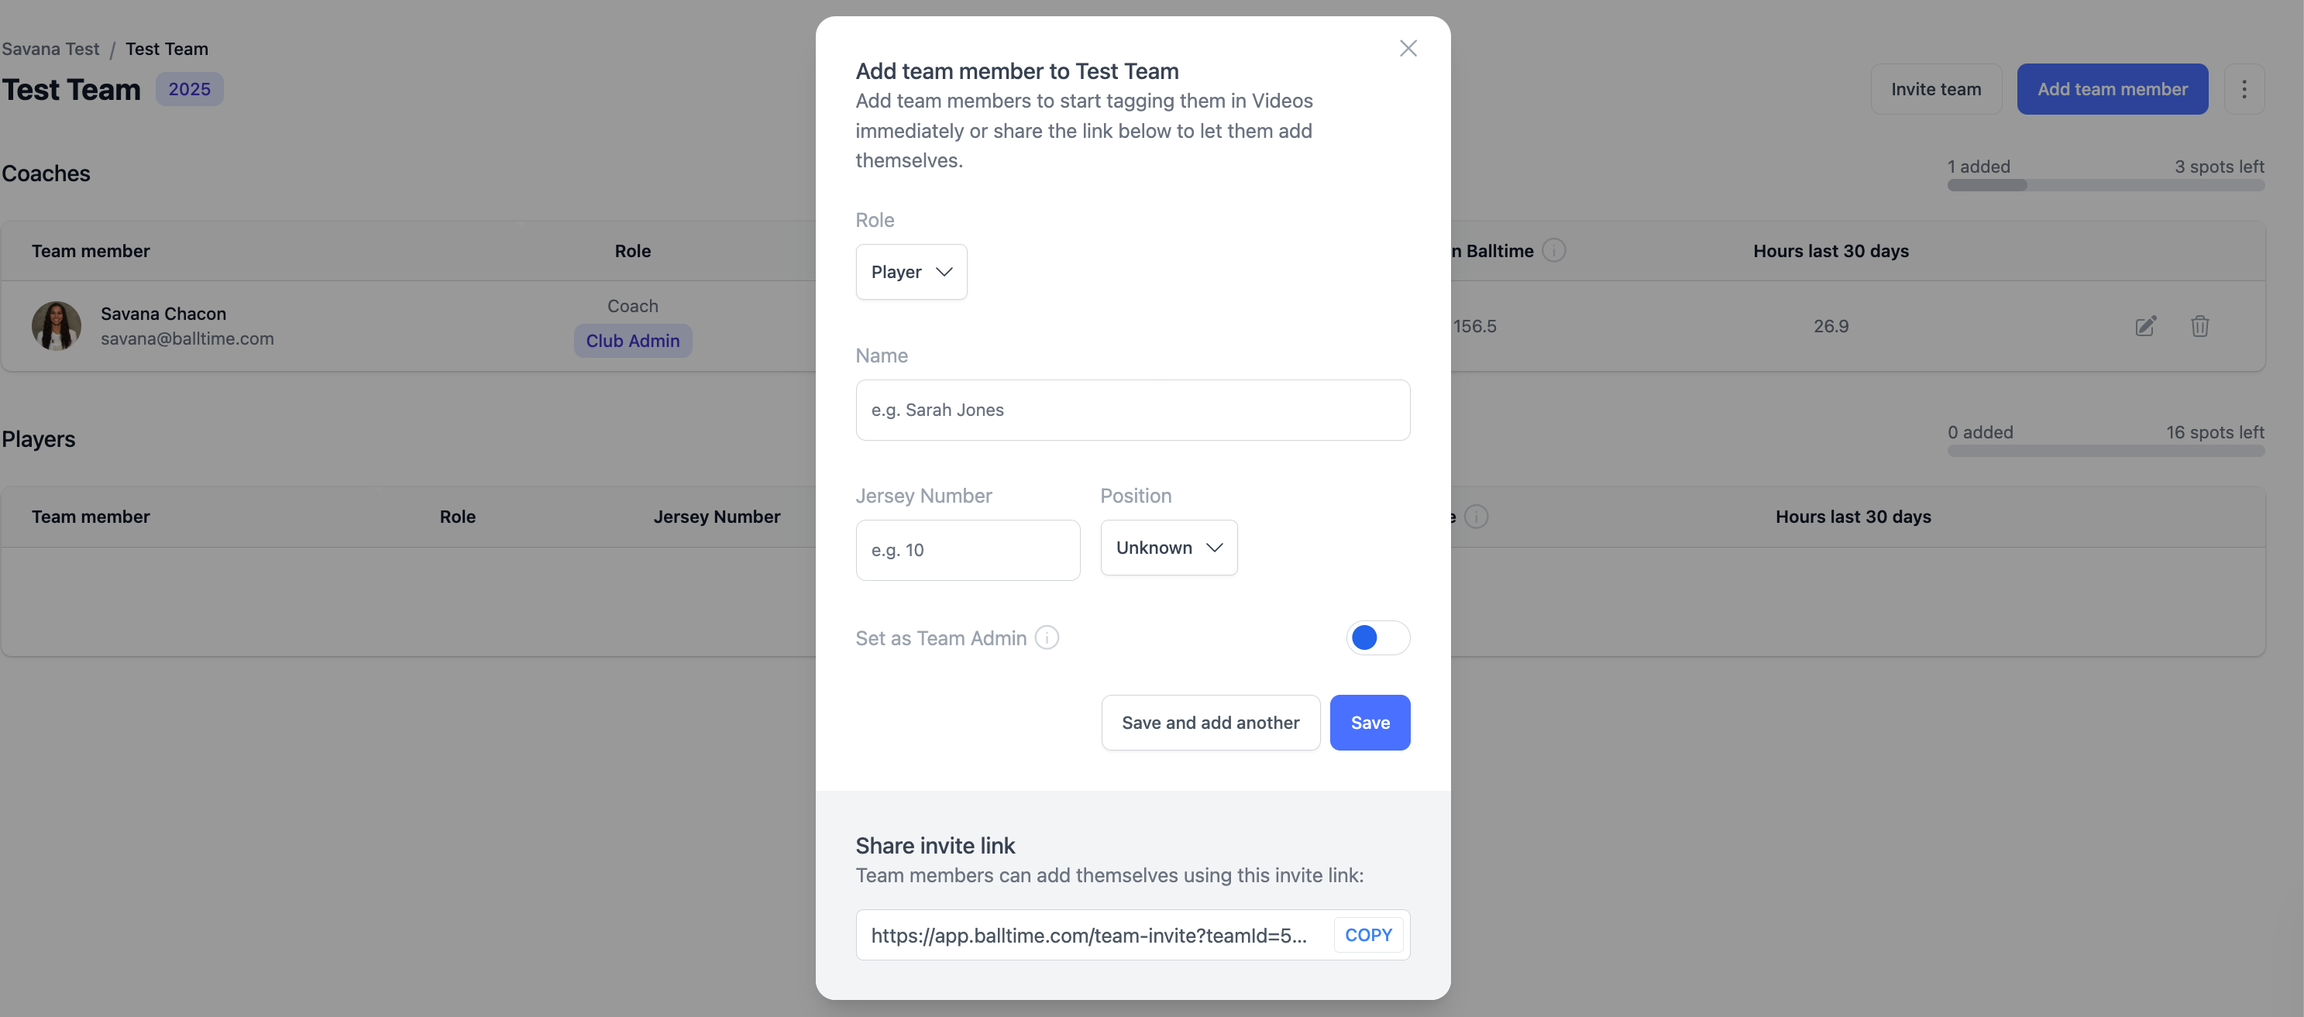
Task: Click the Coaches spots progress bar
Action: pos(2105,185)
